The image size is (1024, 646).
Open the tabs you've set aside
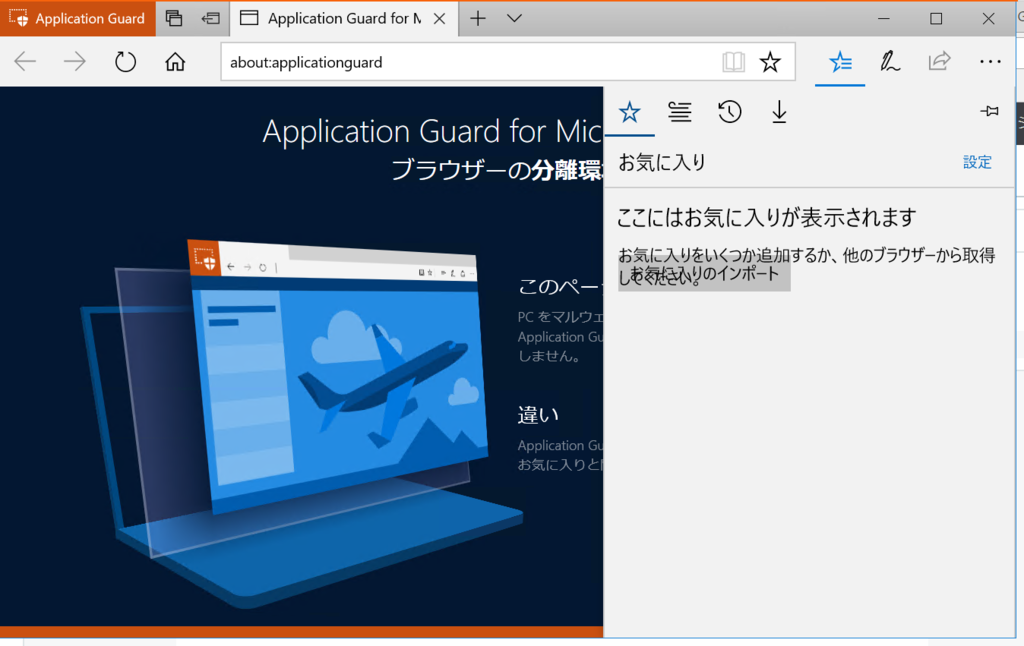click(x=174, y=18)
